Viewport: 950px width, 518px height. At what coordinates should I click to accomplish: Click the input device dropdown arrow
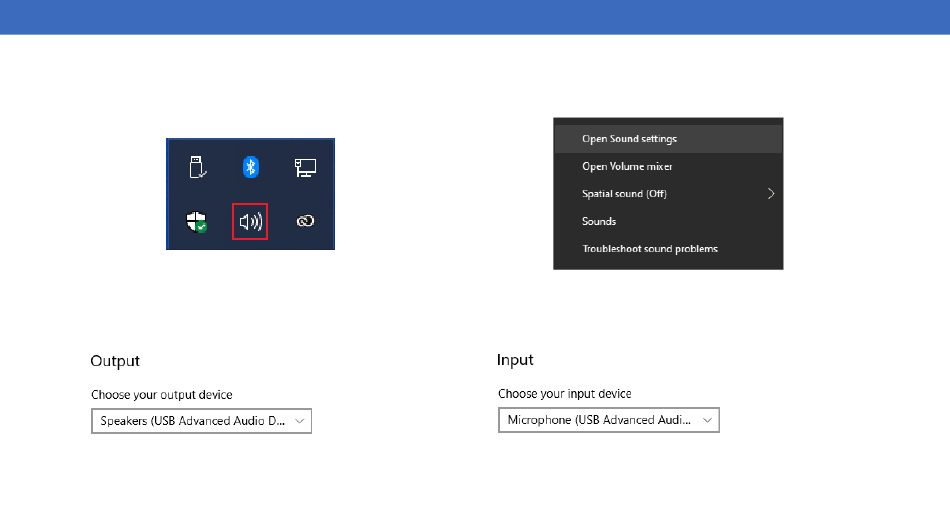coord(707,420)
